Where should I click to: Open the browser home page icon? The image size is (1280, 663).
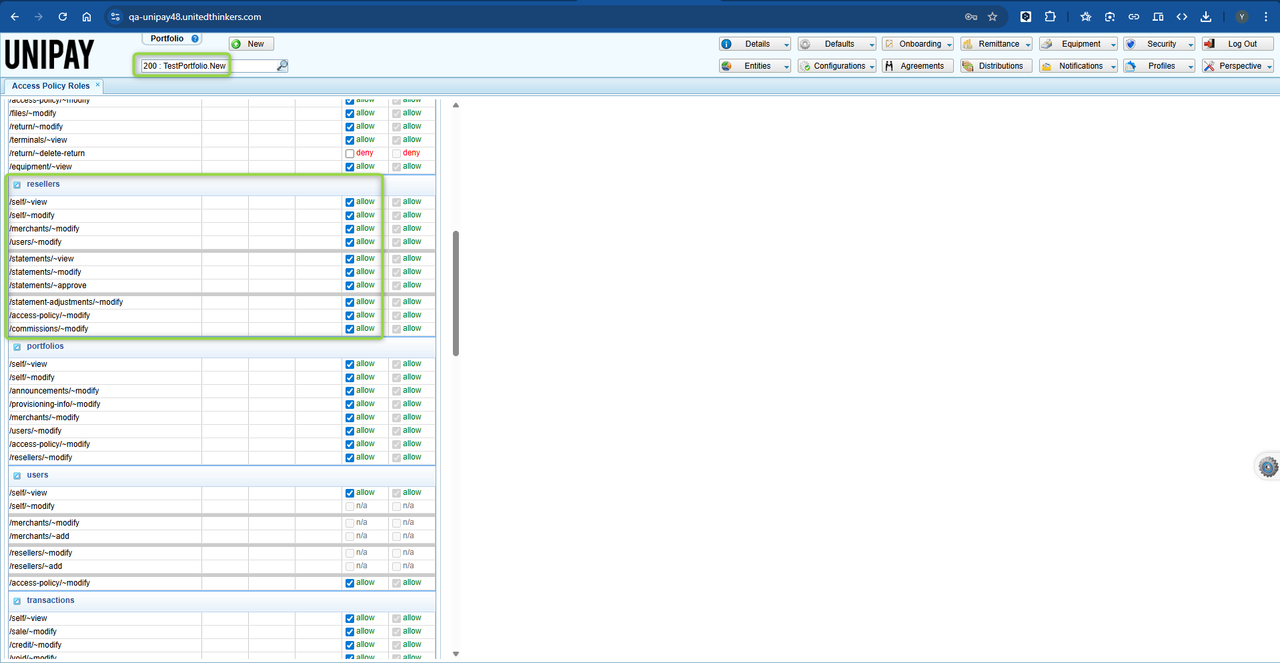pyautogui.click(x=87, y=16)
